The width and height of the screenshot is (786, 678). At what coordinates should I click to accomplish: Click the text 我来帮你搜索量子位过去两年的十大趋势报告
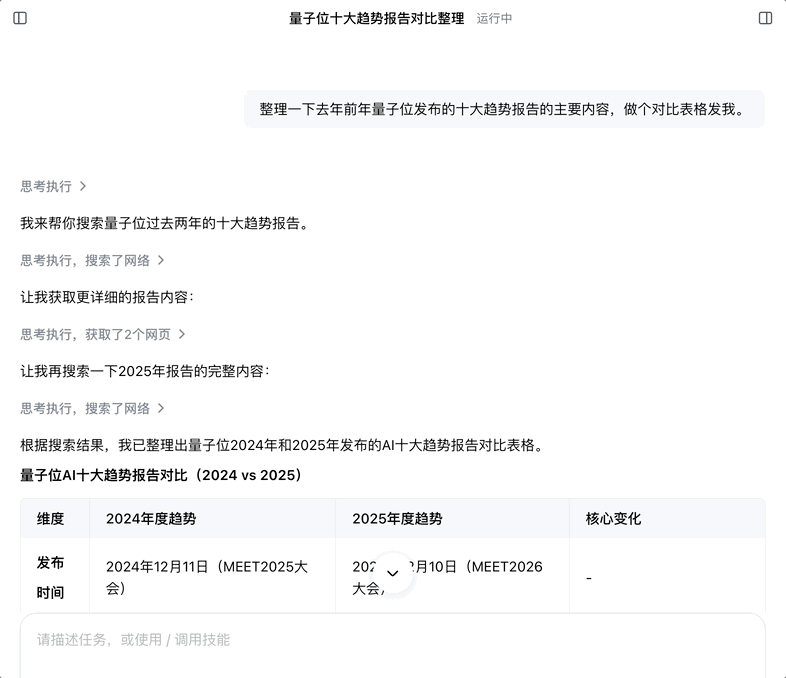click(x=164, y=223)
